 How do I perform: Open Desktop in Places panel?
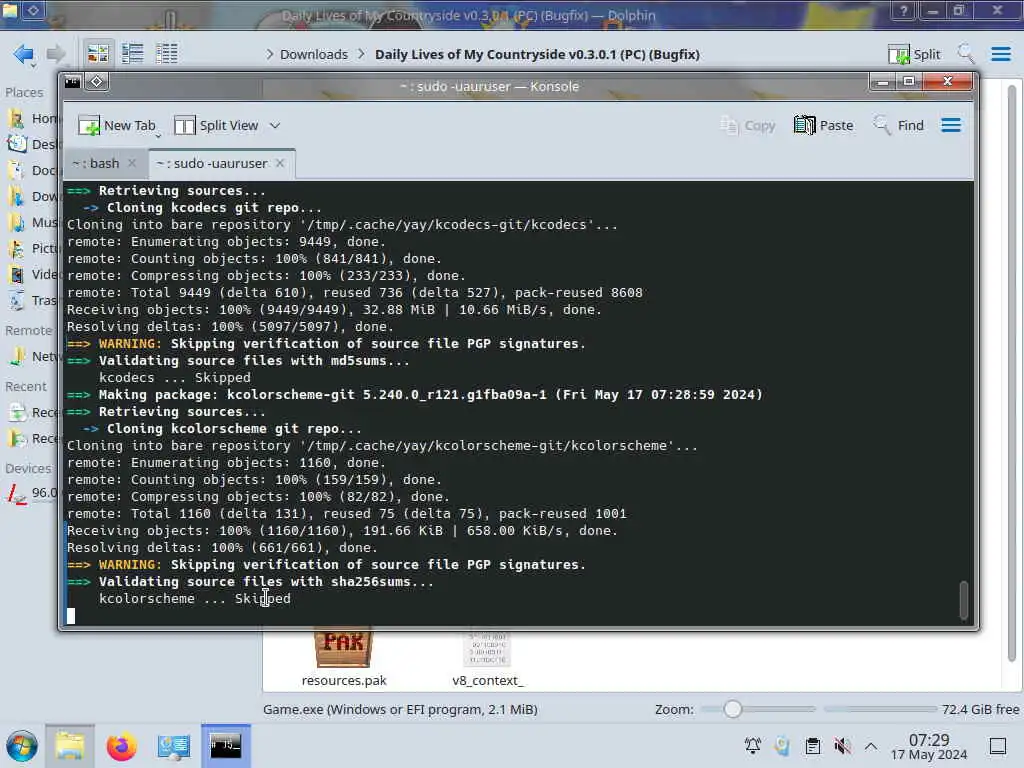coord(31,144)
